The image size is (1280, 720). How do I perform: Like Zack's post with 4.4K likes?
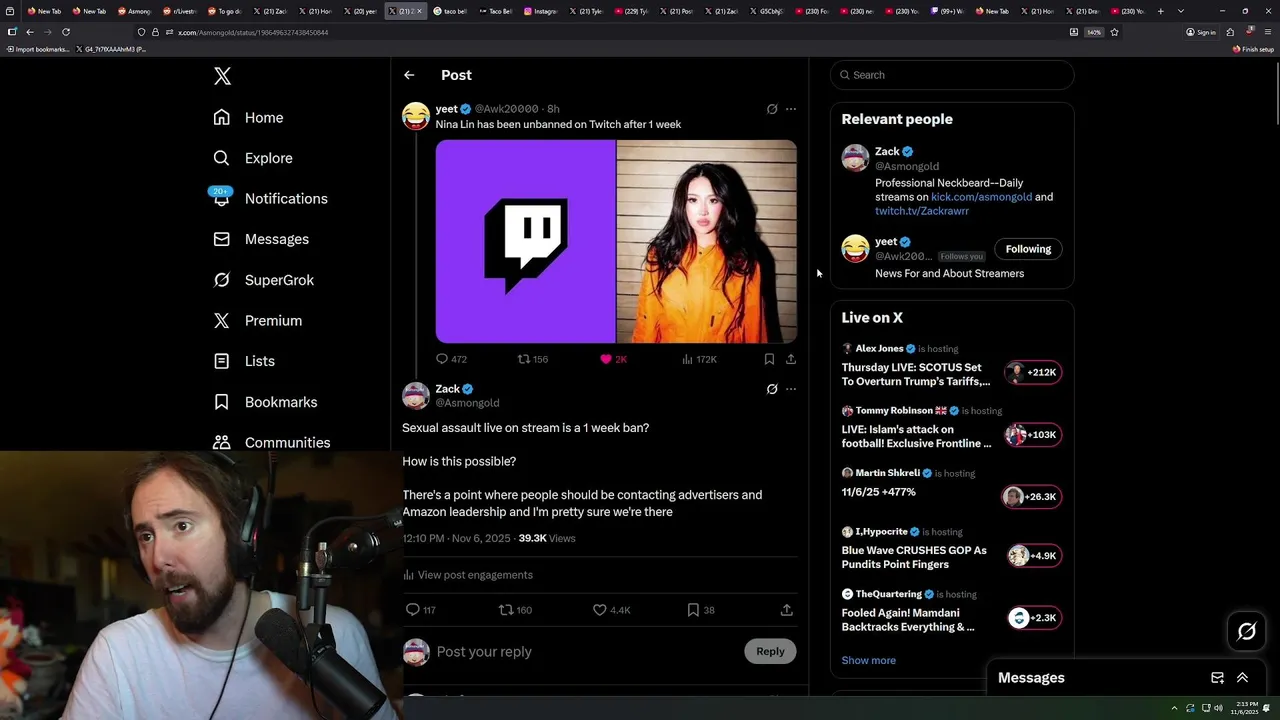coord(611,610)
